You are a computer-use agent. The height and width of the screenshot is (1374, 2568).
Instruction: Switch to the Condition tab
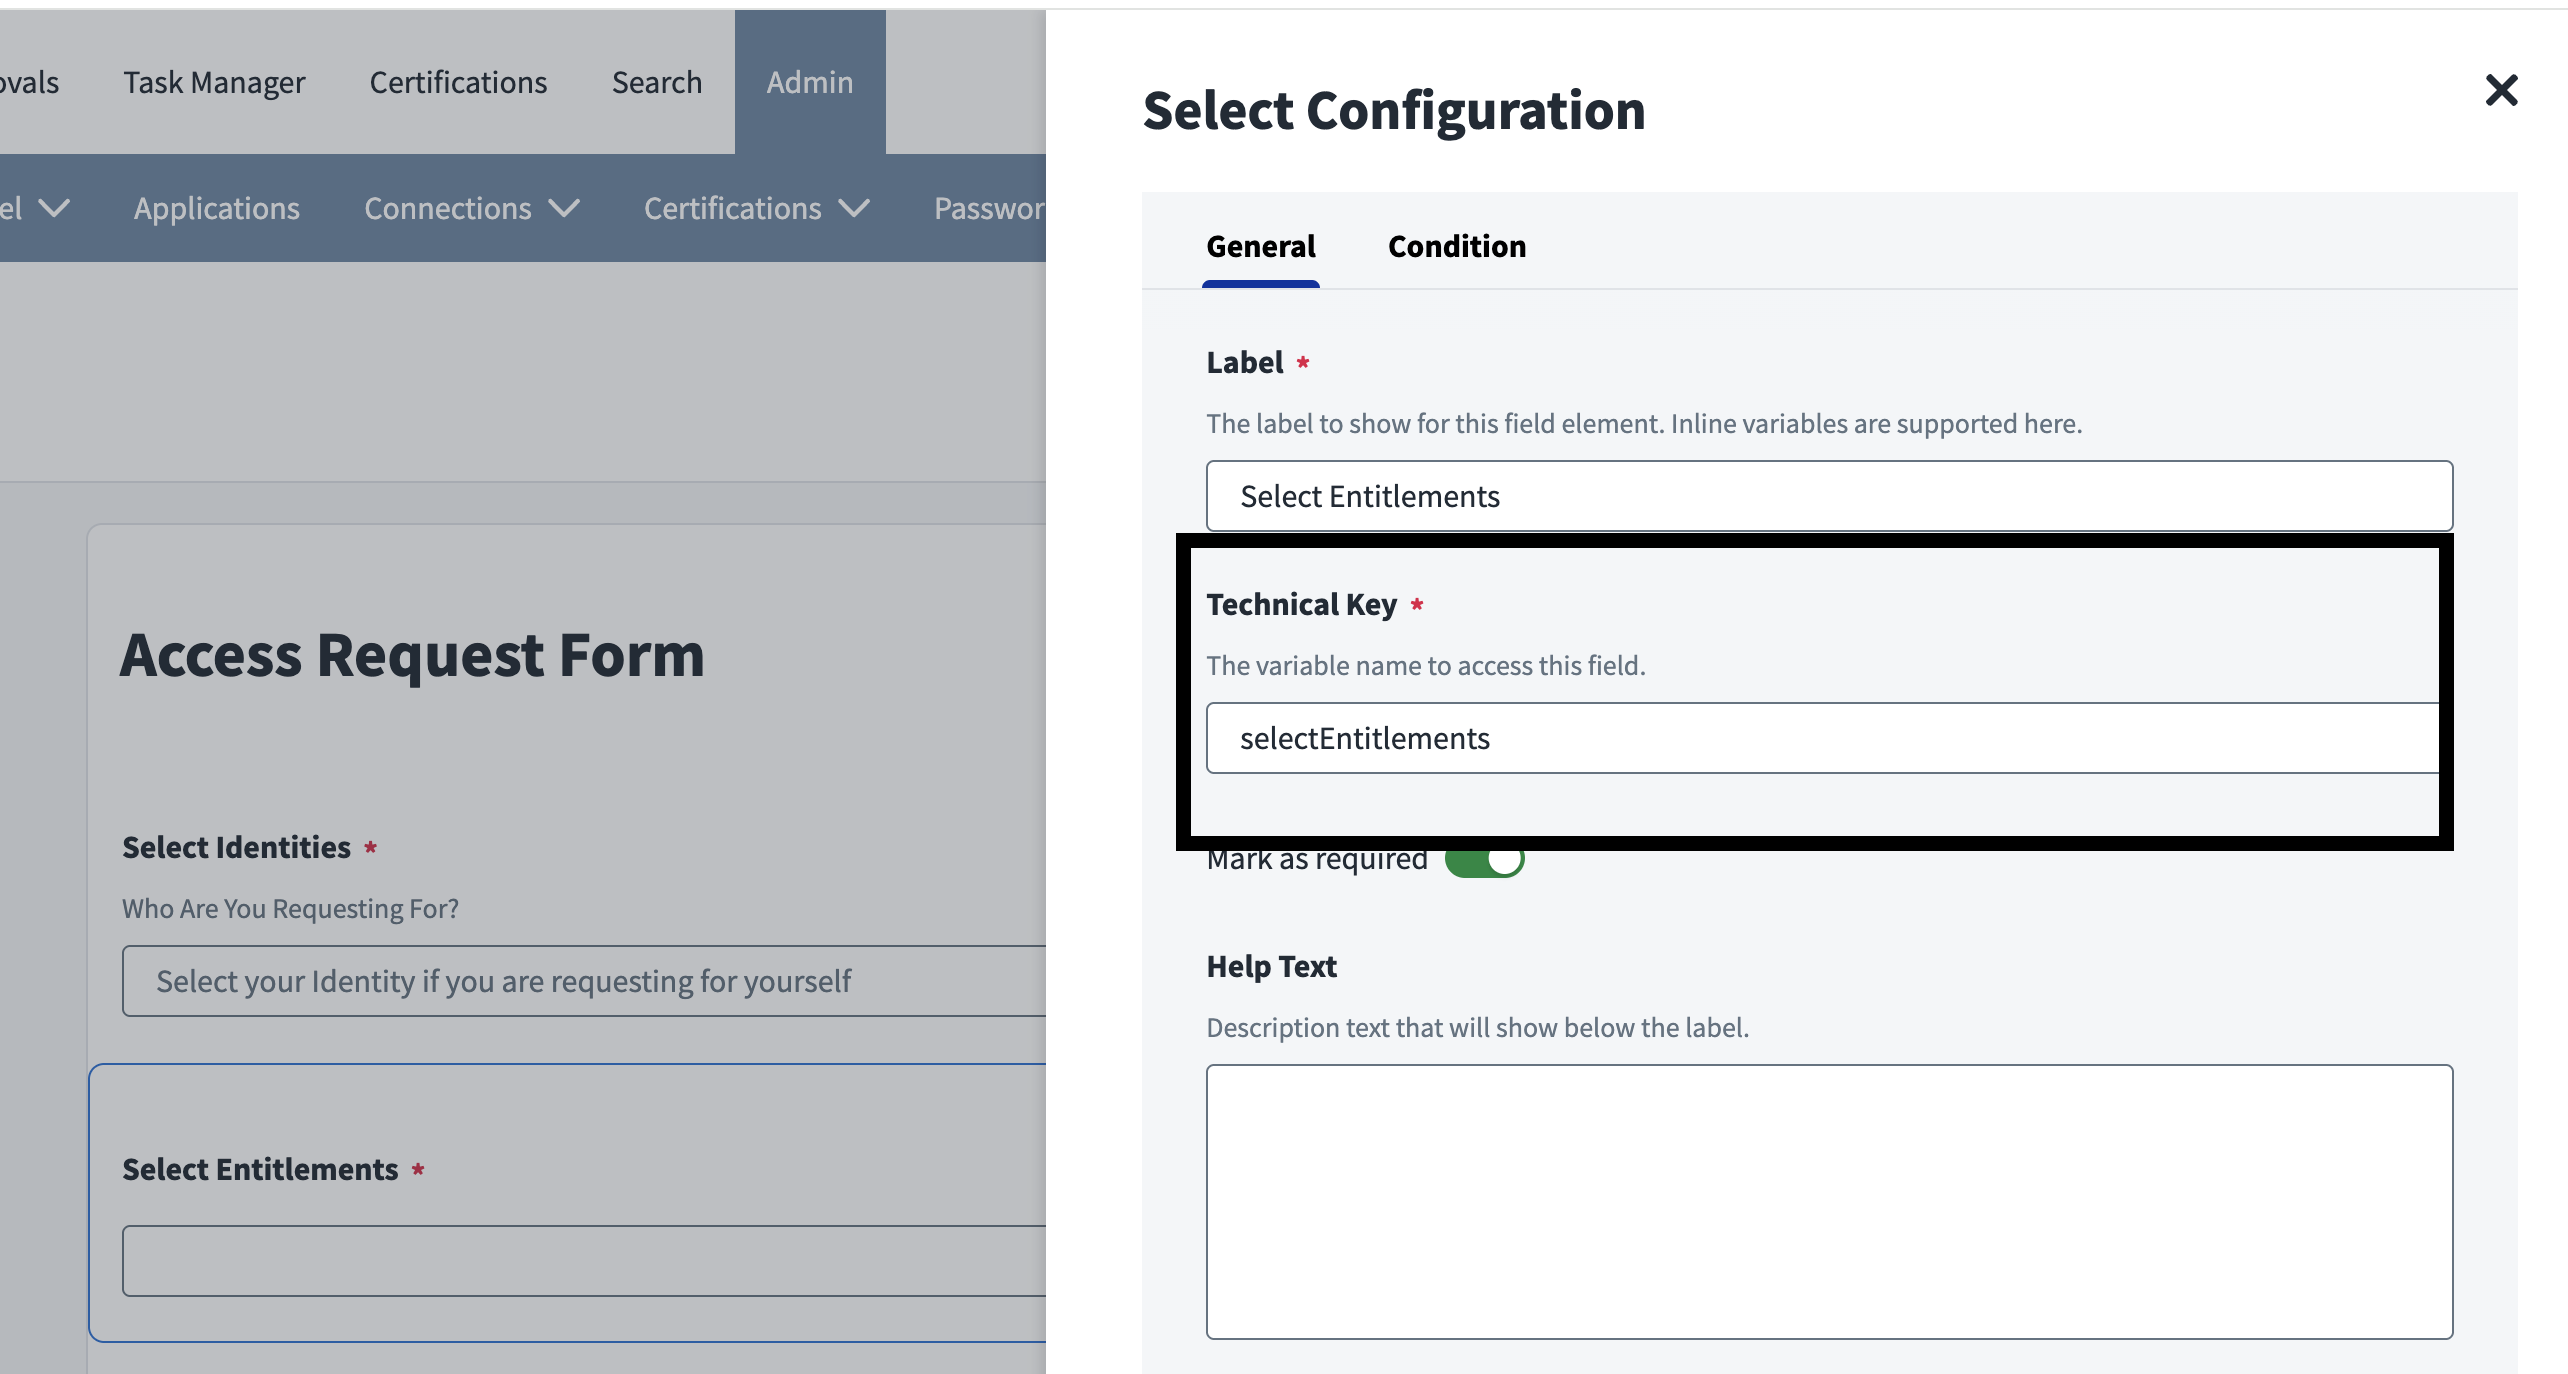(1456, 246)
